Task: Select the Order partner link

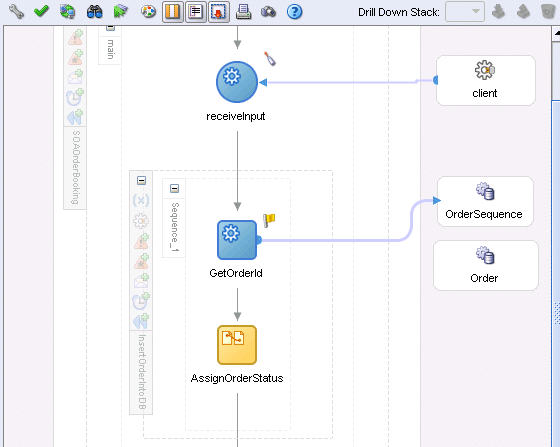Action: (486, 265)
